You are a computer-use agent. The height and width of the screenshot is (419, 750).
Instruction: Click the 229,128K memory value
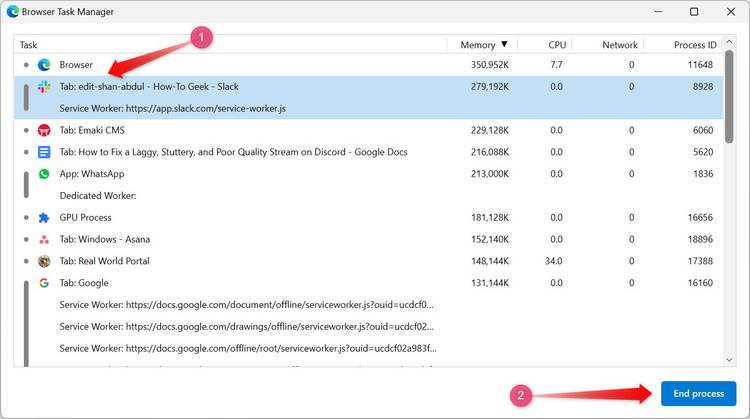coord(490,130)
